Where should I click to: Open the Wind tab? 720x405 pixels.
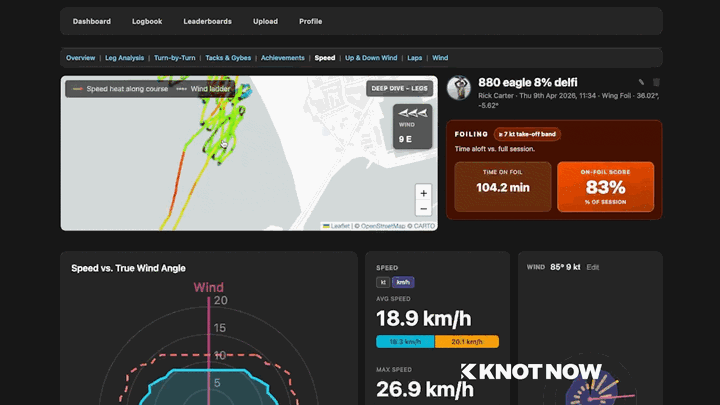(x=440, y=58)
